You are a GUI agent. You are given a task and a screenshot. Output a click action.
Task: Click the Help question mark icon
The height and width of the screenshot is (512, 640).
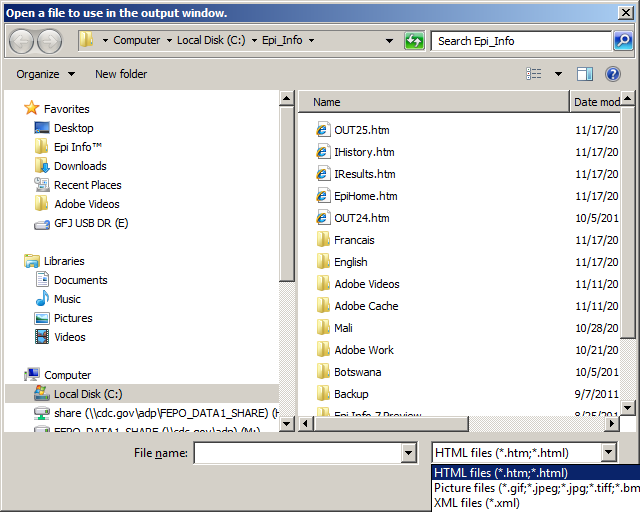click(613, 74)
